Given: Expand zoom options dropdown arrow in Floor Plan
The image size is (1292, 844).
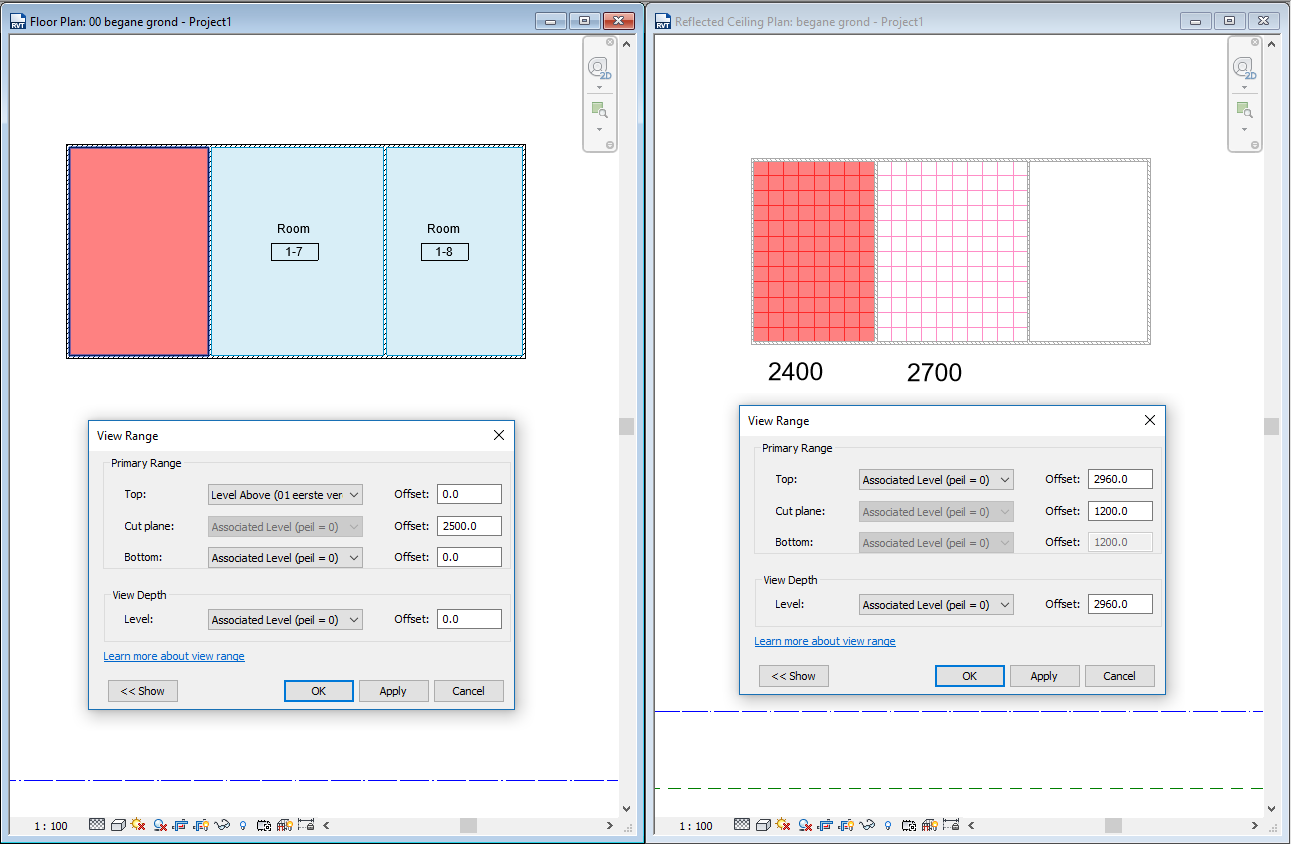Looking at the screenshot, I should (599, 129).
